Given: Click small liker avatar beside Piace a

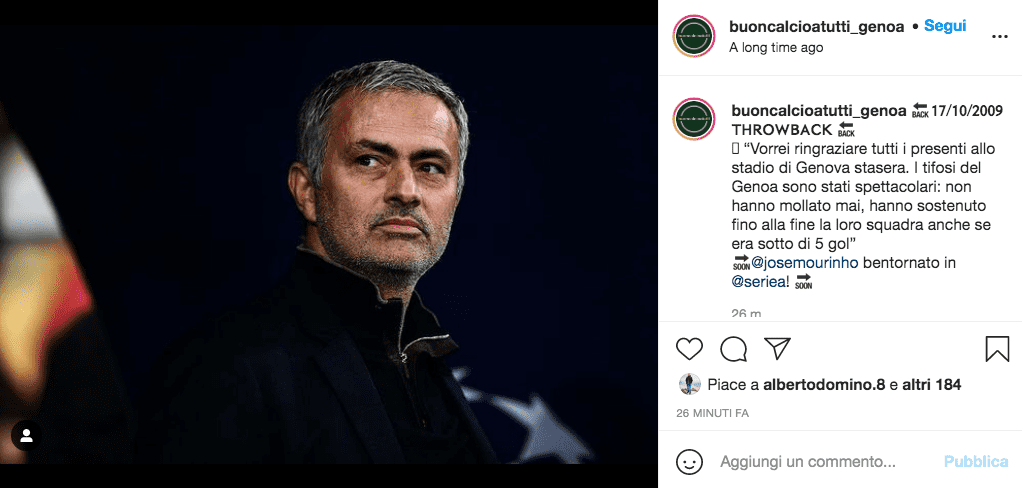Looking at the screenshot, I should 689,384.
